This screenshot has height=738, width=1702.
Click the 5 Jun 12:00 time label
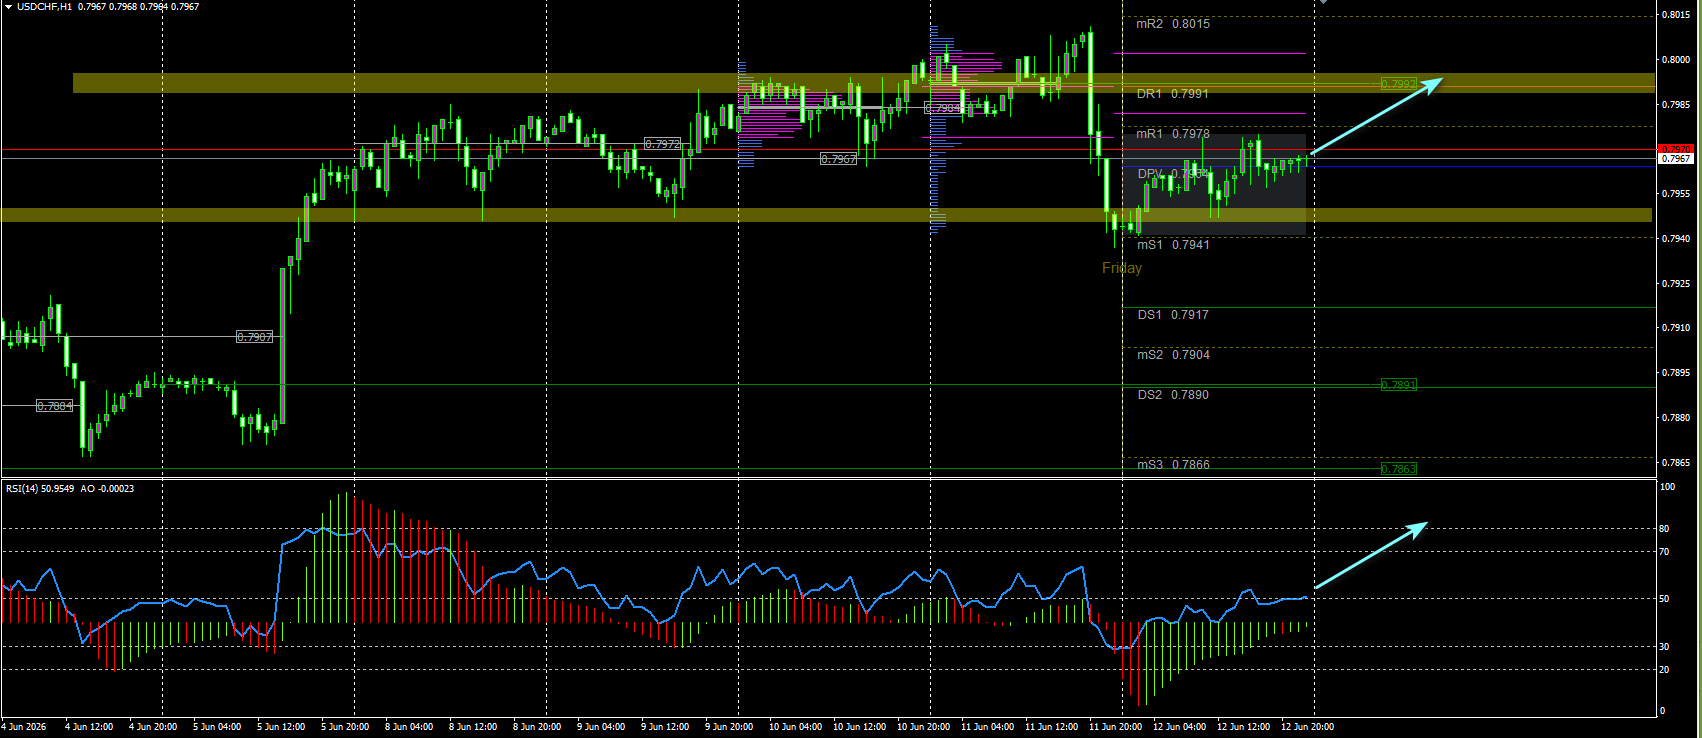281,727
